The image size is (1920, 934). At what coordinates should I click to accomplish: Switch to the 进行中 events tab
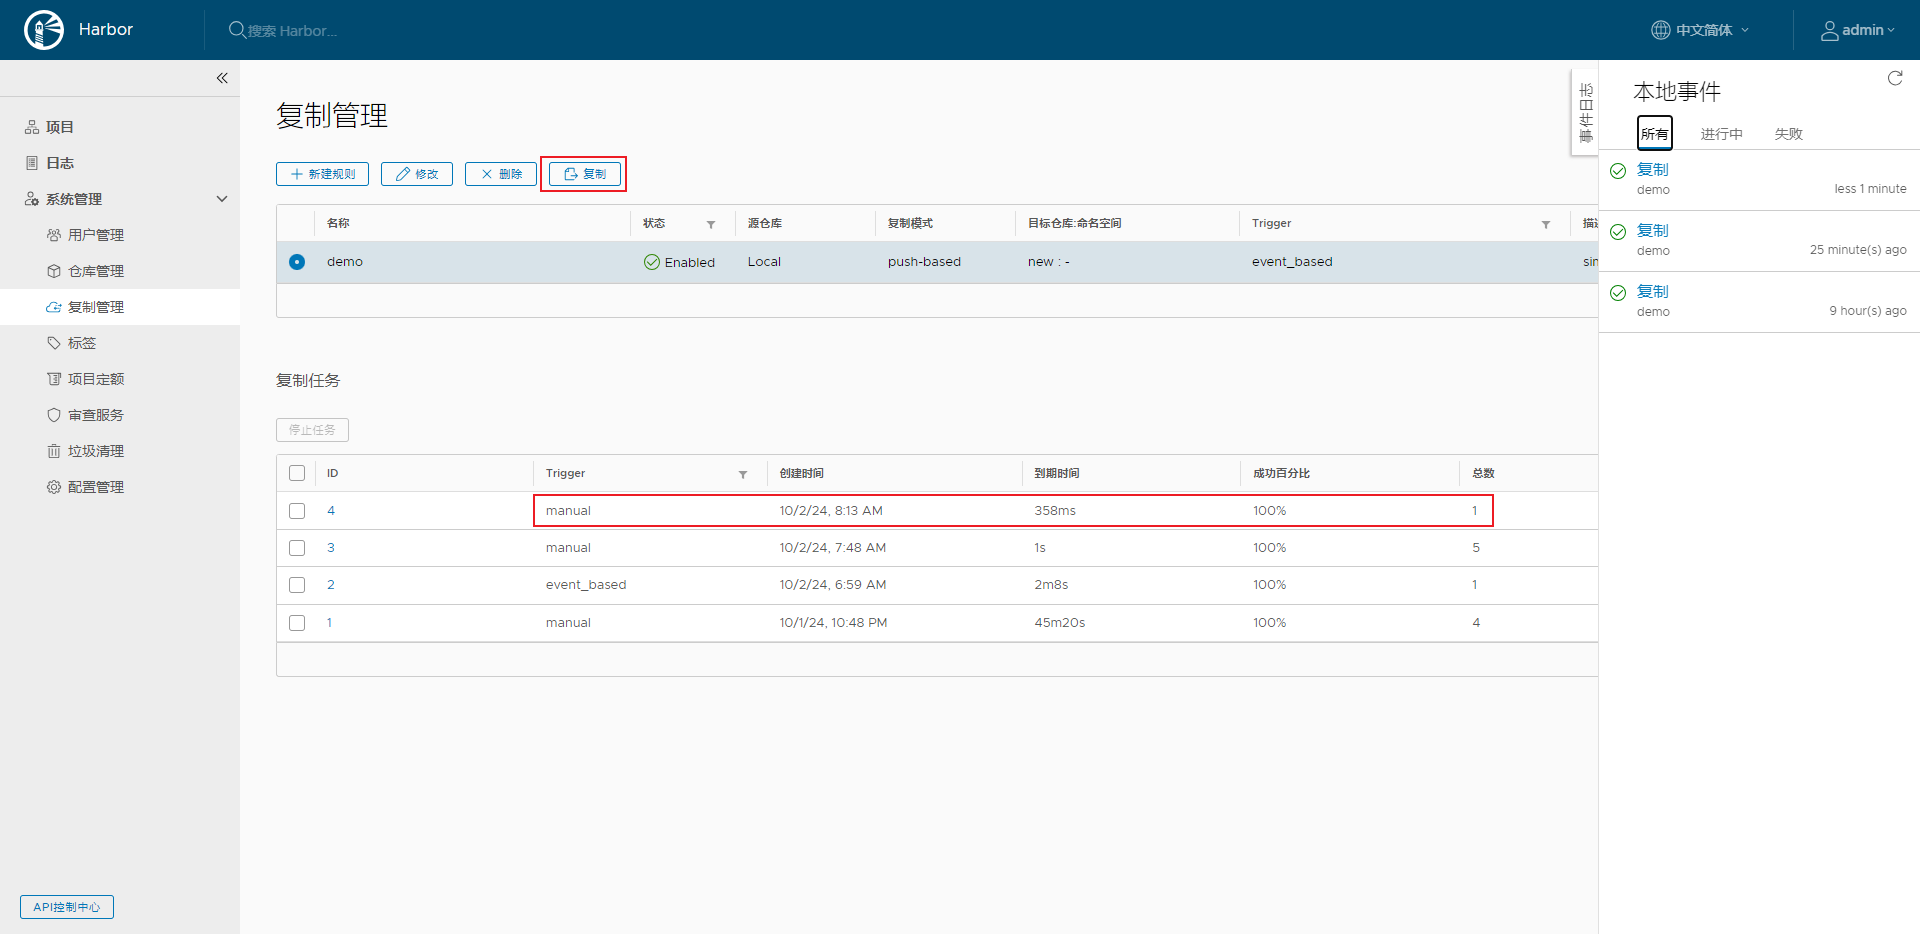point(1721,134)
